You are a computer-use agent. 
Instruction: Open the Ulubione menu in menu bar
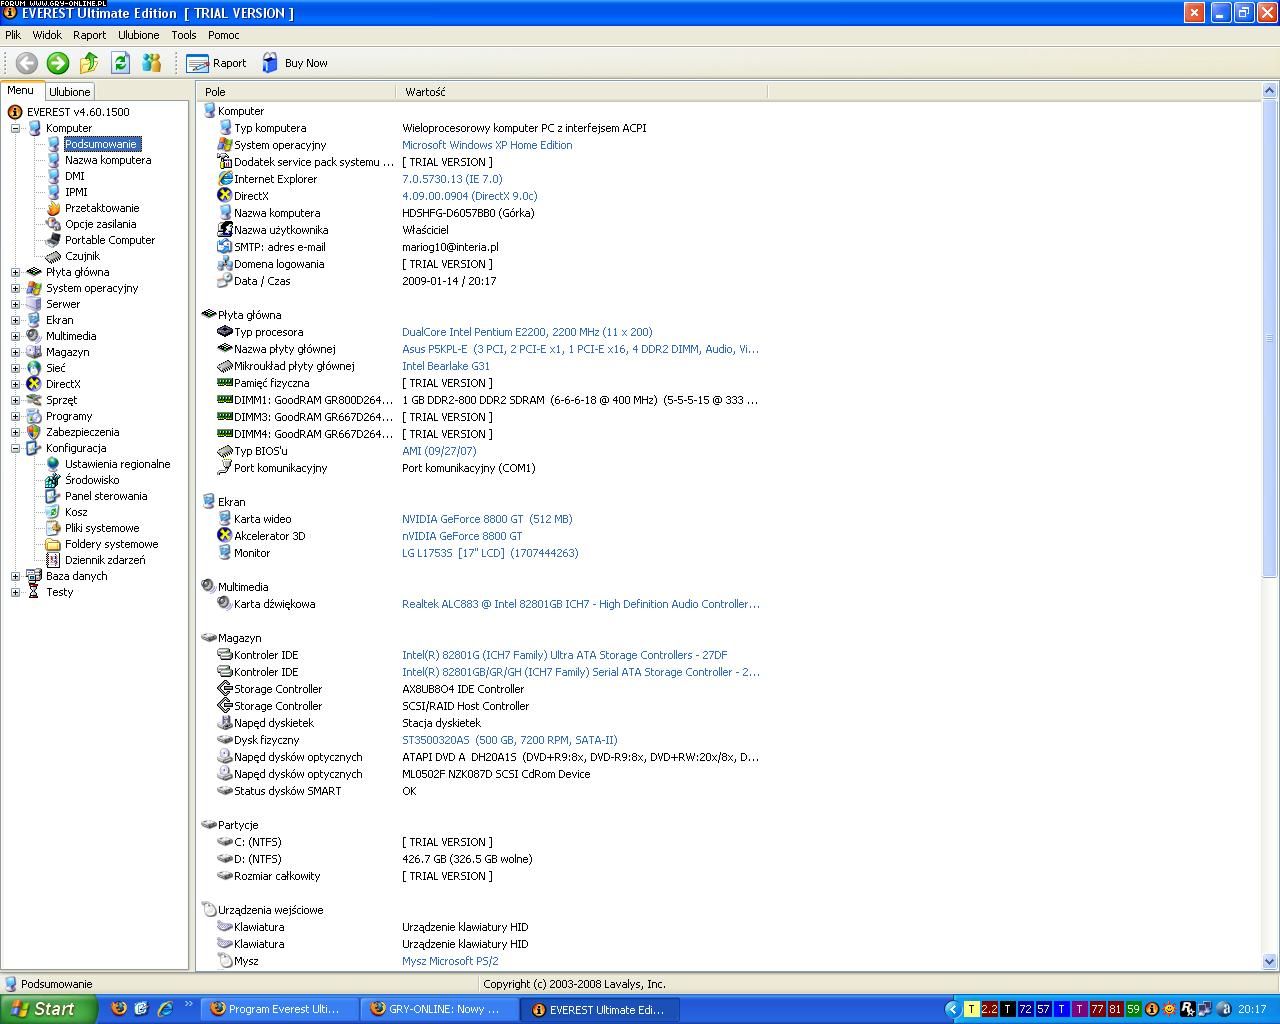(x=138, y=35)
